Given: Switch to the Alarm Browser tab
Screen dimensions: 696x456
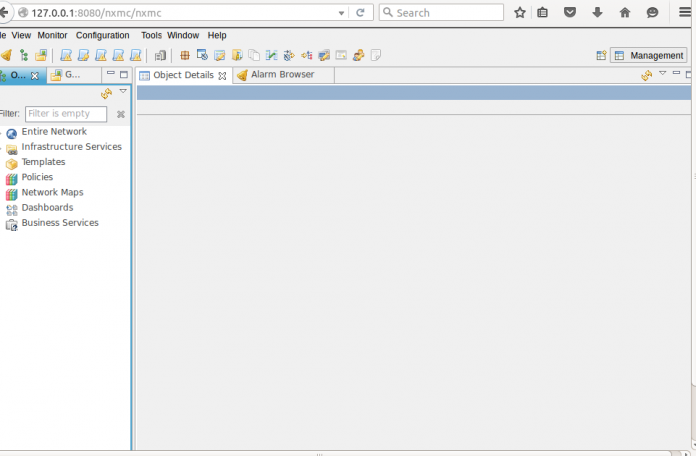Looking at the screenshot, I should pyautogui.click(x=283, y=75).
